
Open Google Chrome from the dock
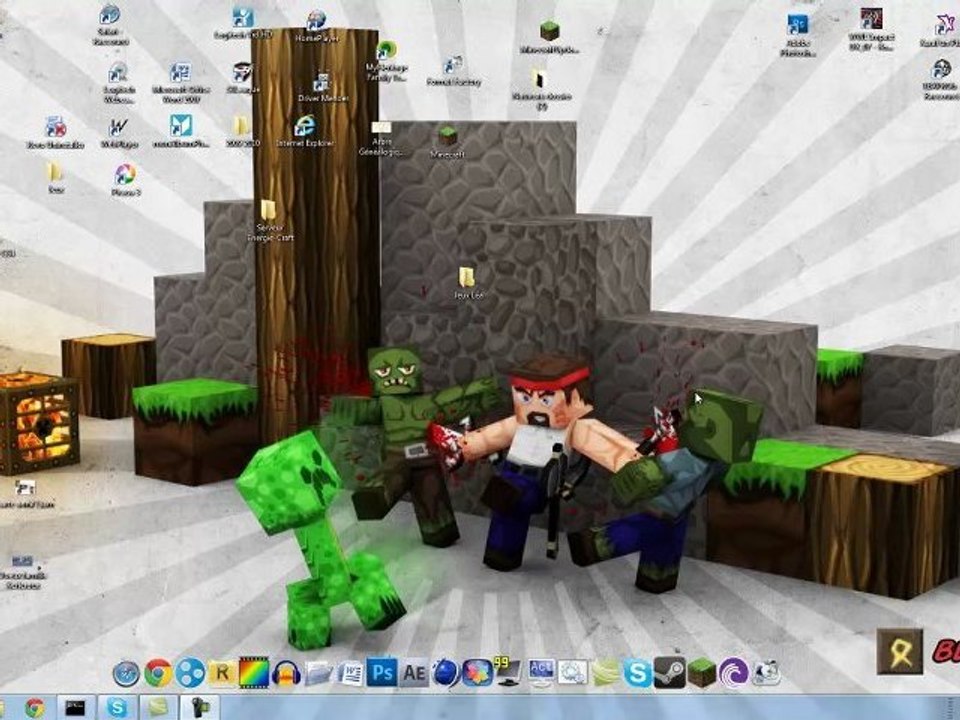point(158,673)
